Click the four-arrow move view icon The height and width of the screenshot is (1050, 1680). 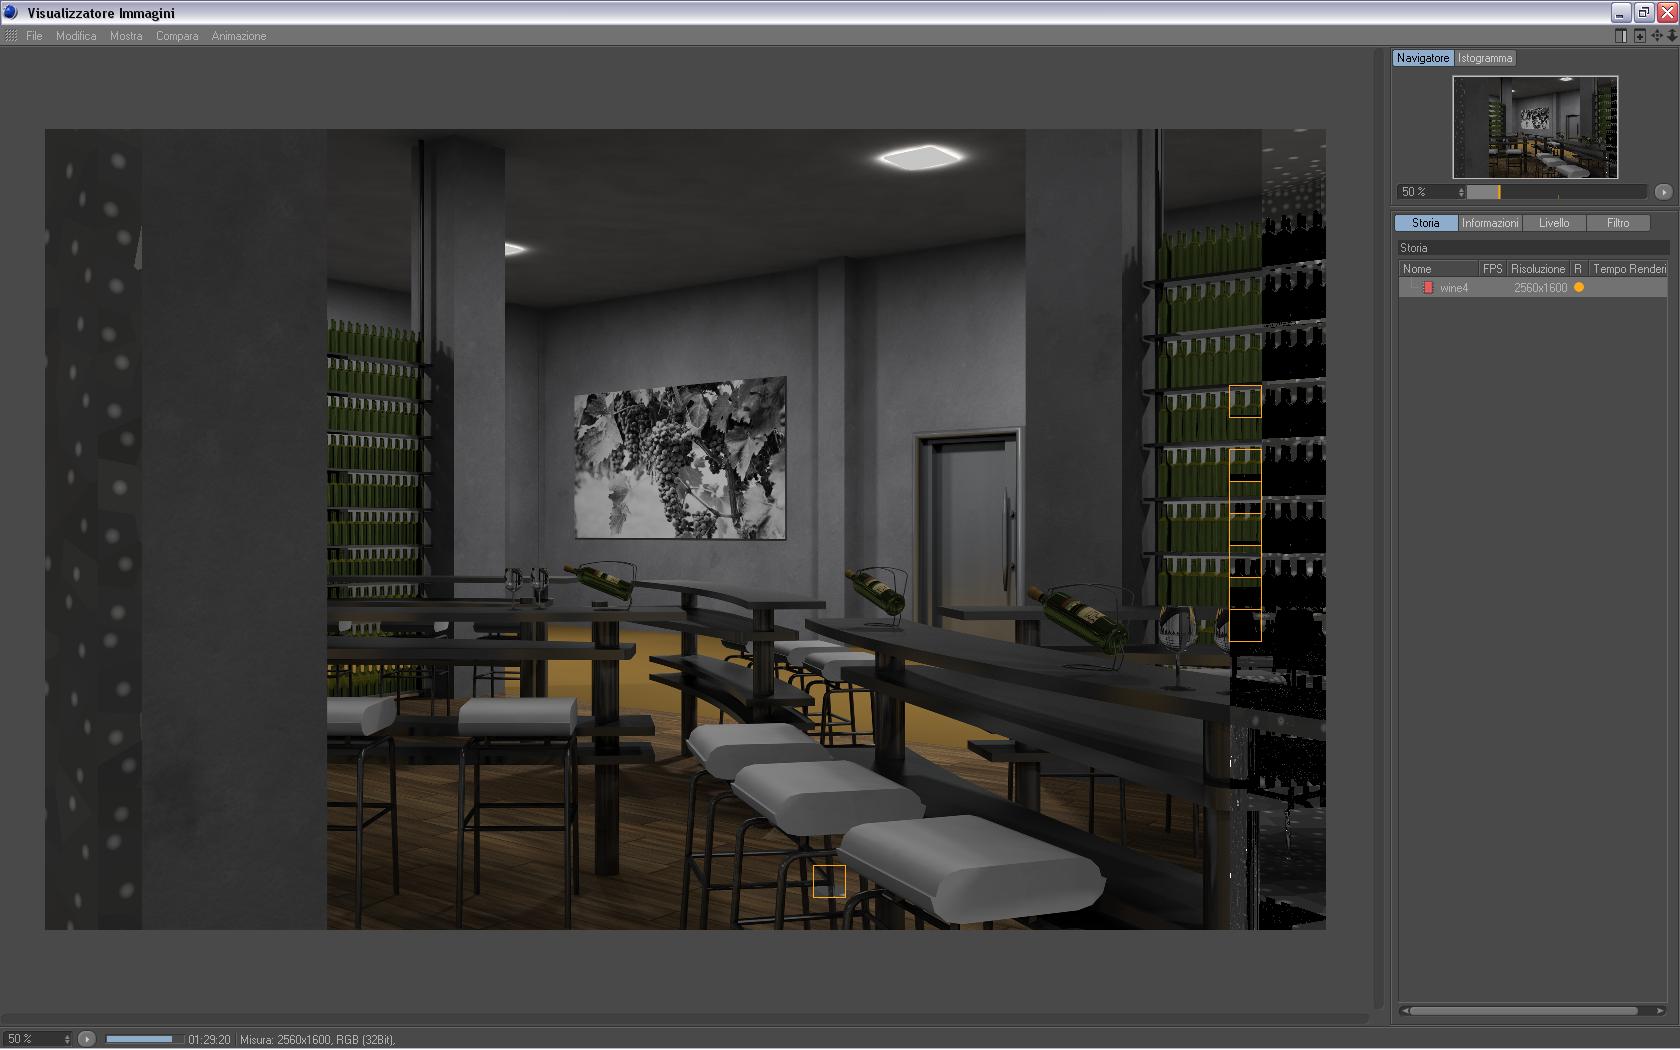(1657, 36)
